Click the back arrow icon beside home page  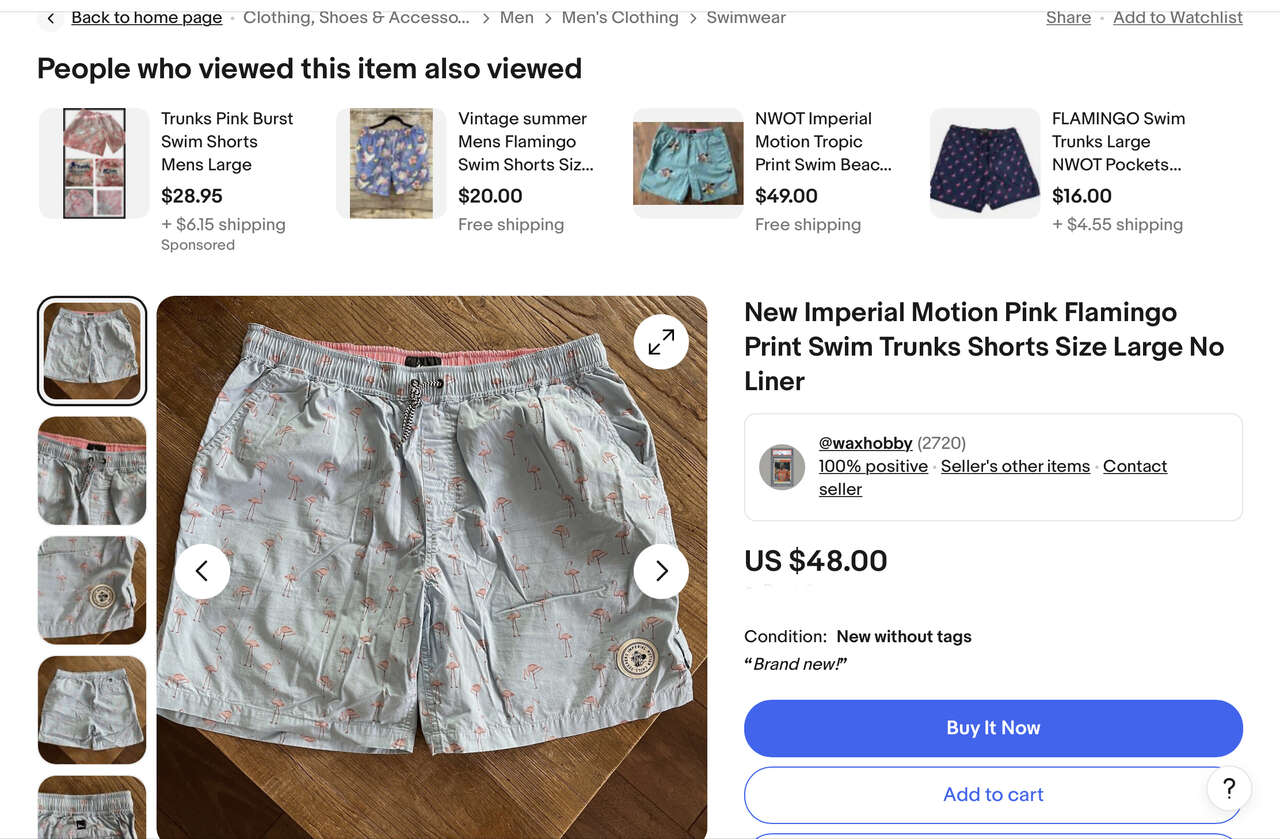[x=51, y=18]
